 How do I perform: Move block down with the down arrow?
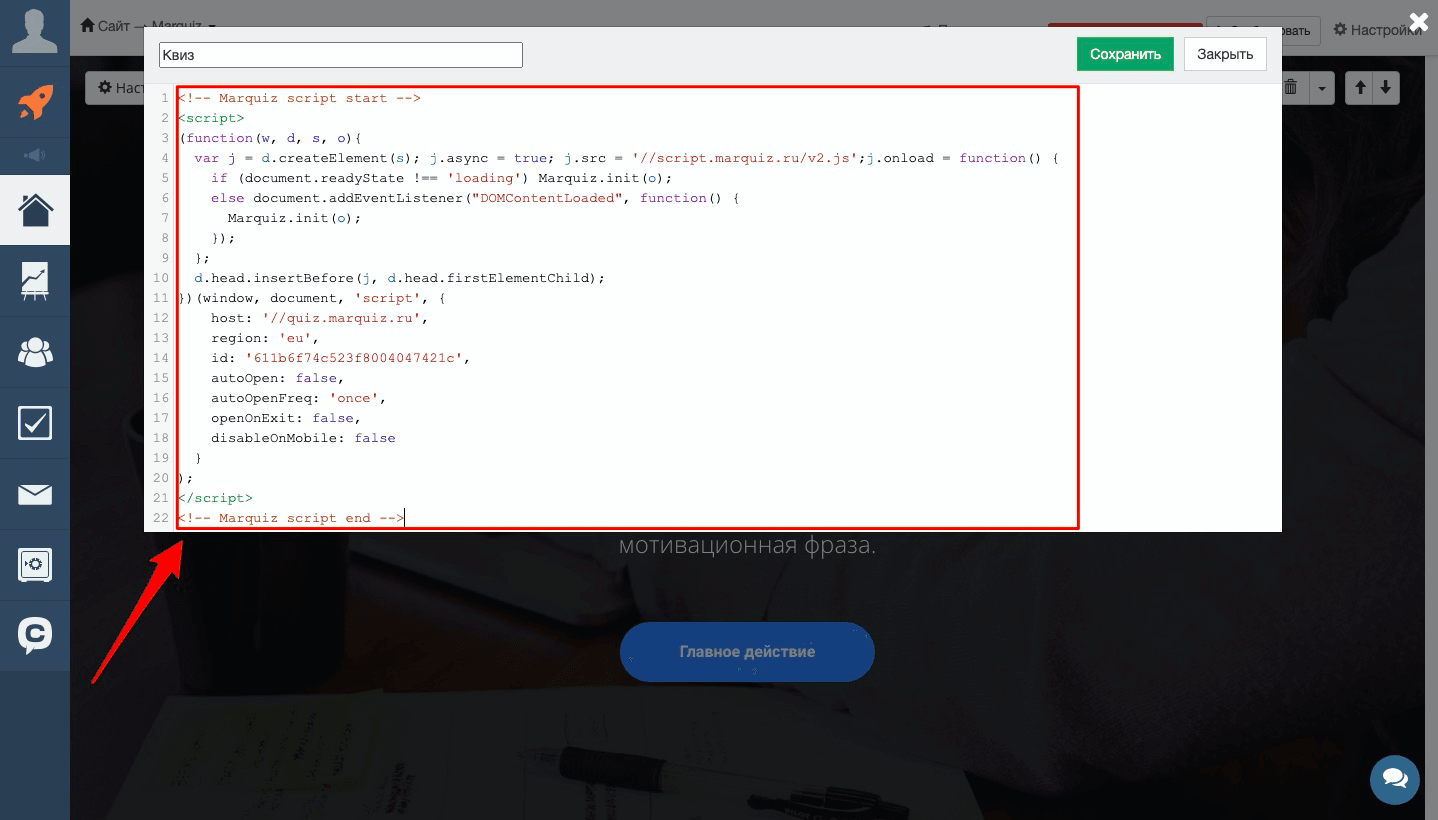[x=1385, y=88]
